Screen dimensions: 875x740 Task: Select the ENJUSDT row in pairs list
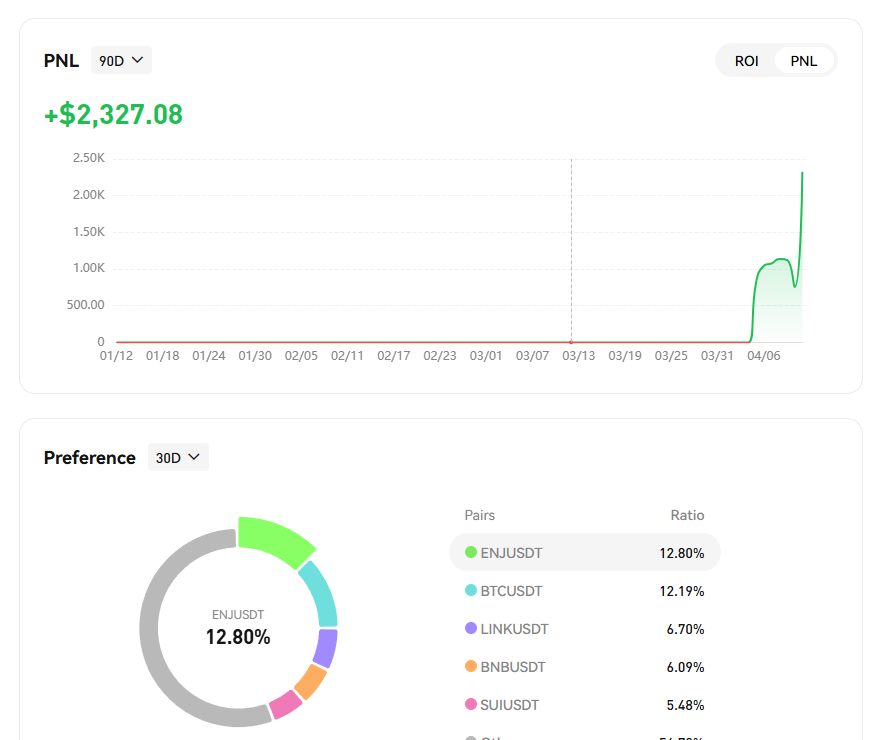click(585, 552)
